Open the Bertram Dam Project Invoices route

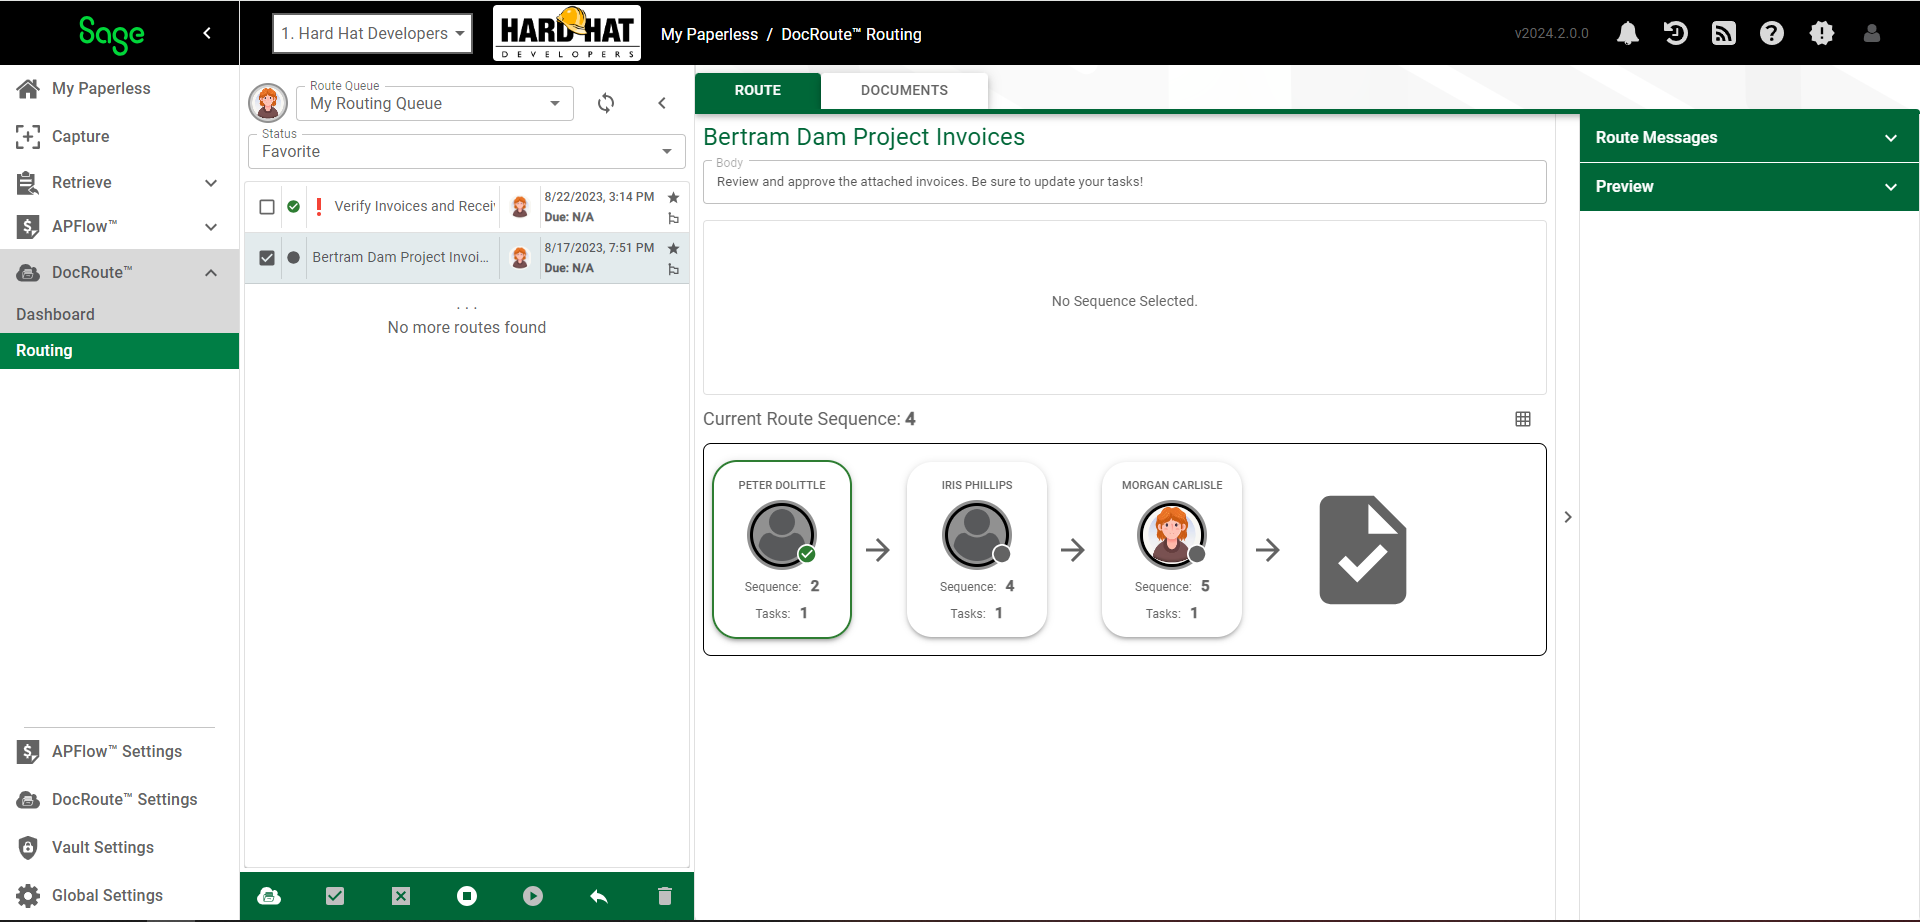pos(400,258)
